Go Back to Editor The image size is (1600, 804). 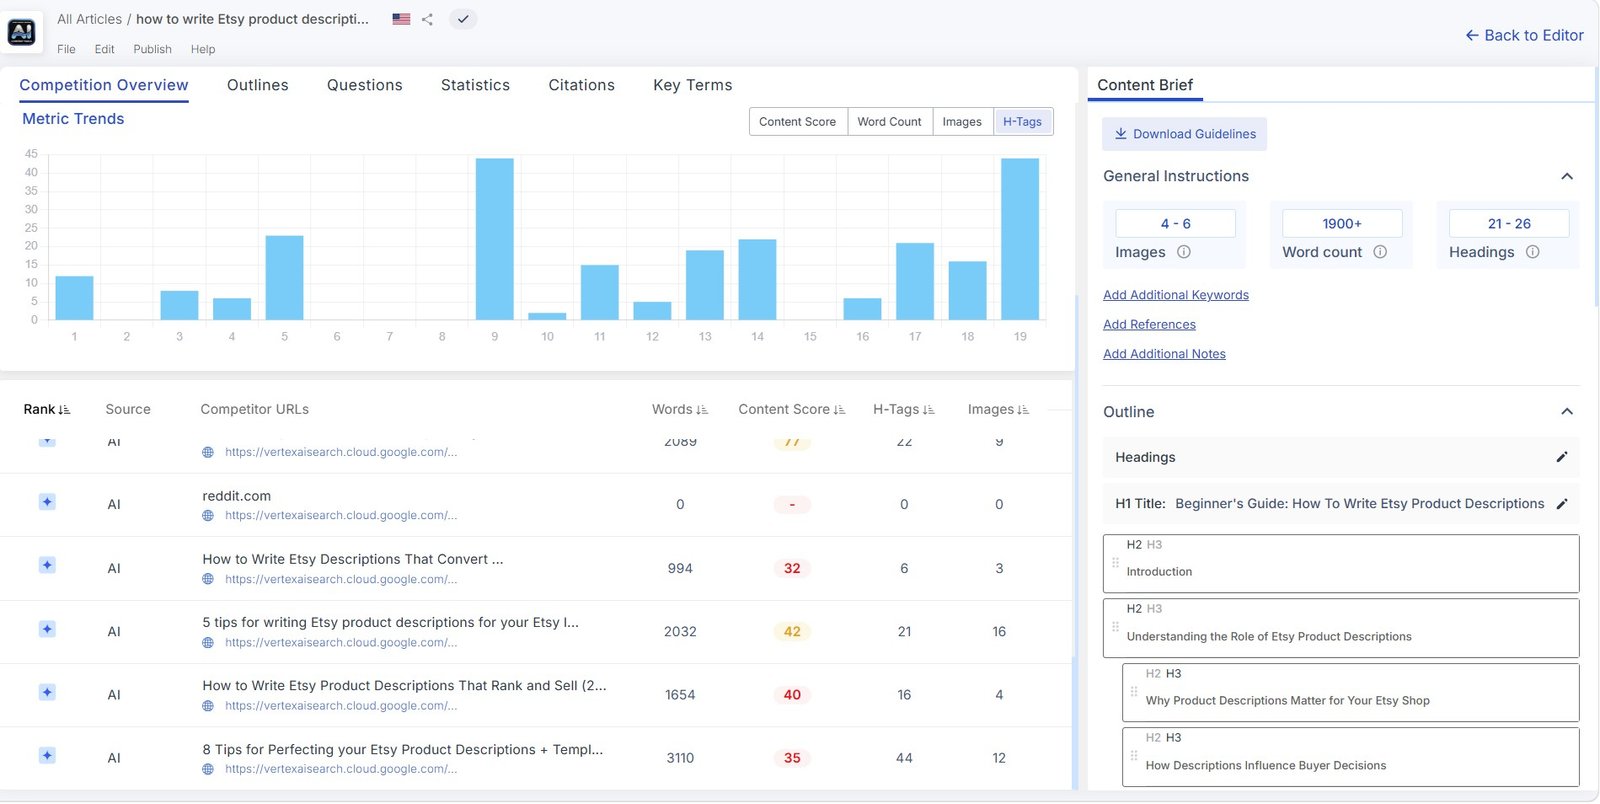tap(1524, 35)
